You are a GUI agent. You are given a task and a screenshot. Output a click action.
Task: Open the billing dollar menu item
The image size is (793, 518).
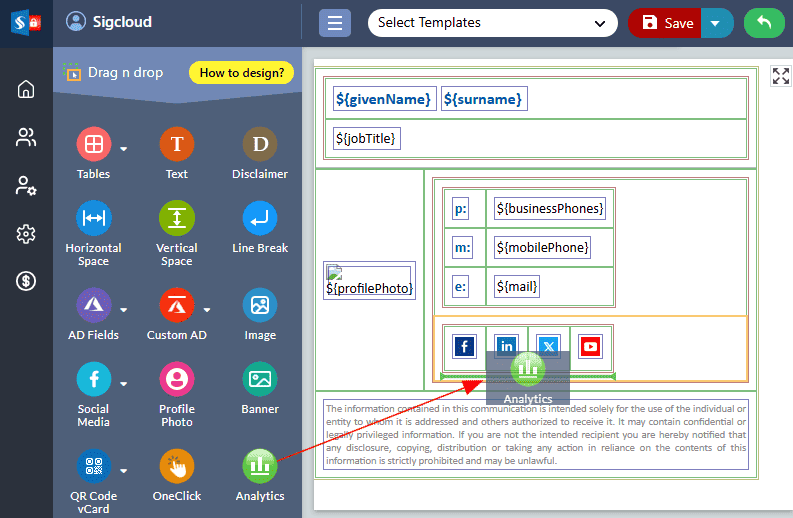tap(26, 281)
